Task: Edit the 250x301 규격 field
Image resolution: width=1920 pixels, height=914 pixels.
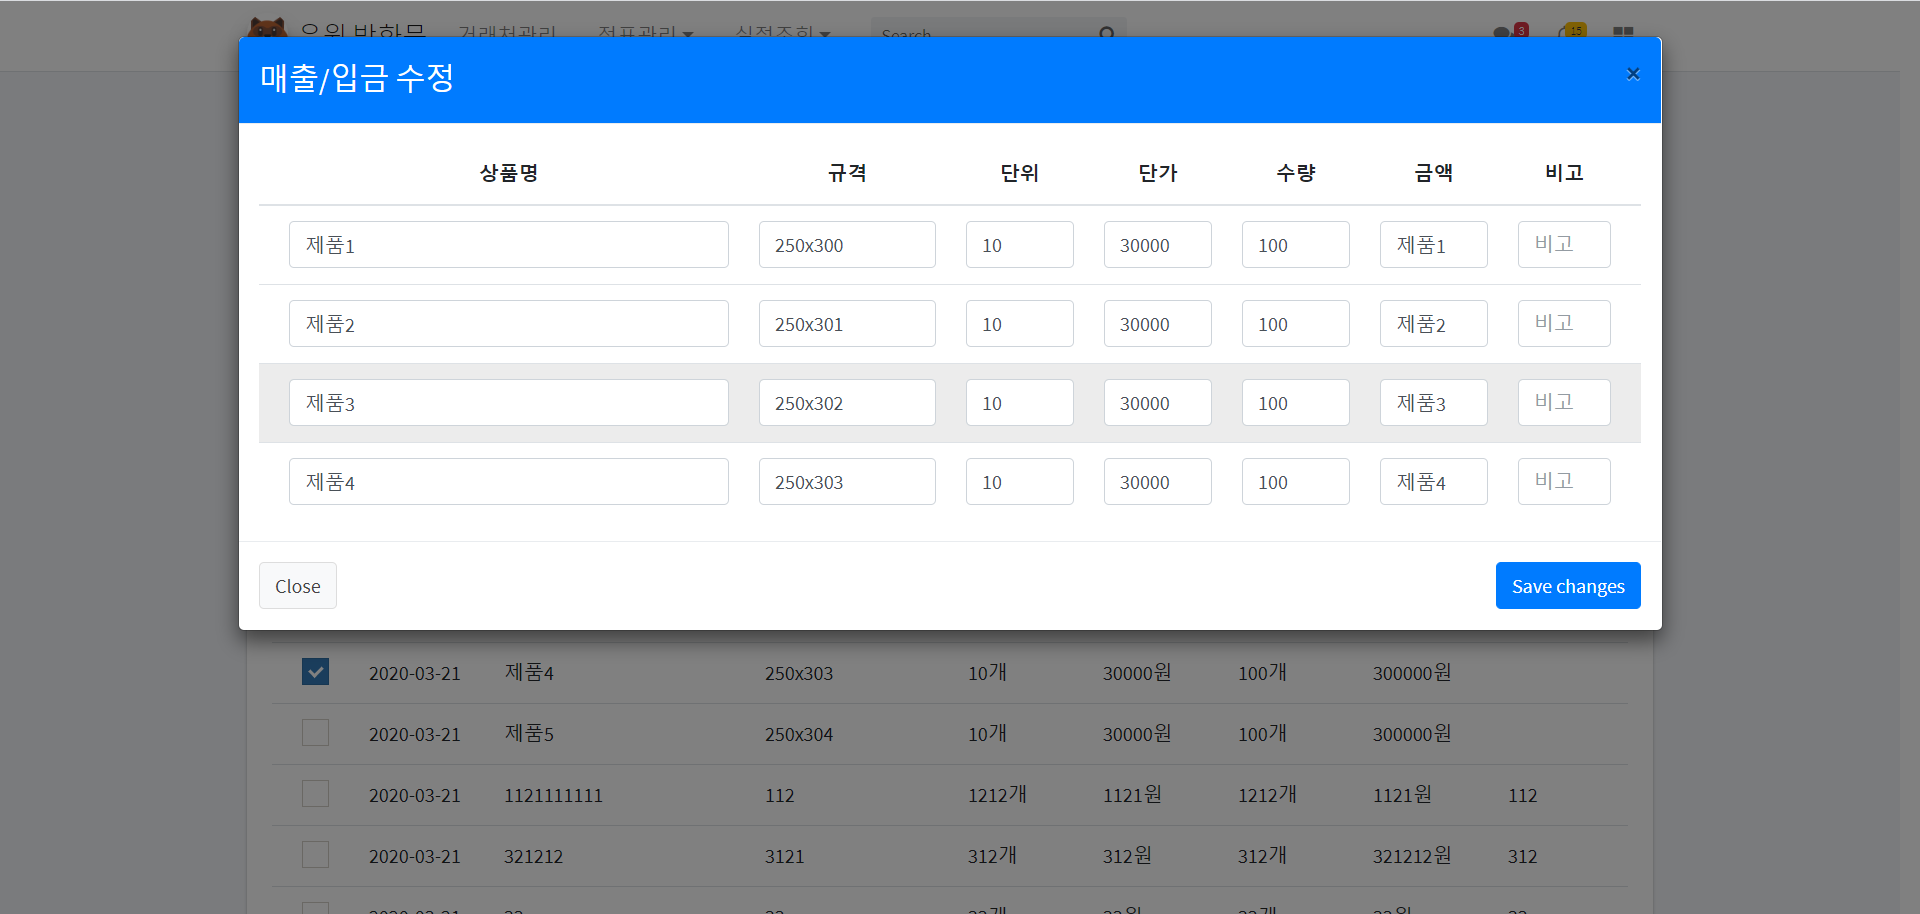Action: pyautogui.click(x=847, y=324)
